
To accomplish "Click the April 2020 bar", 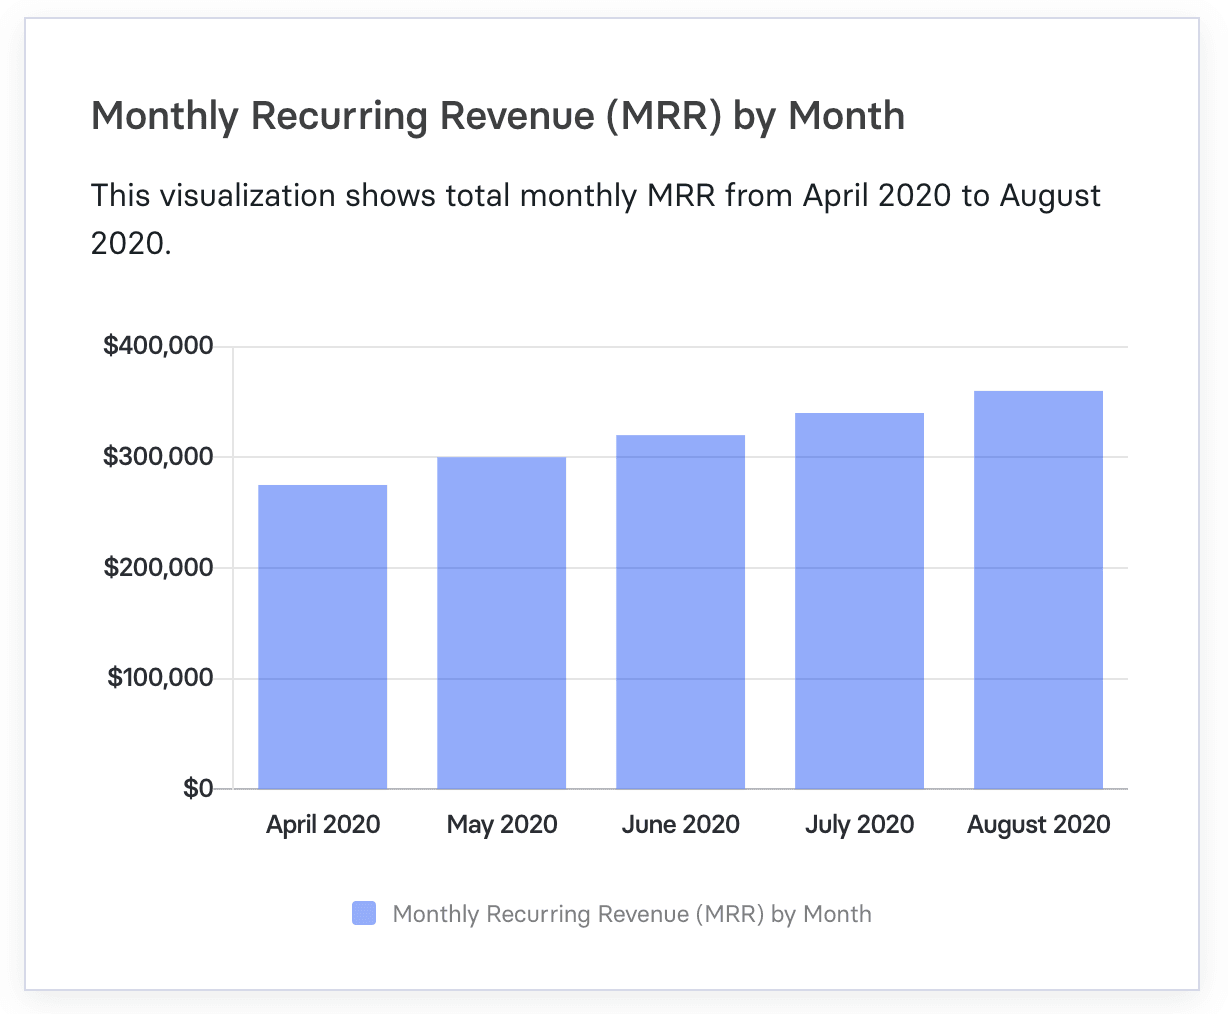I will 323,637.
